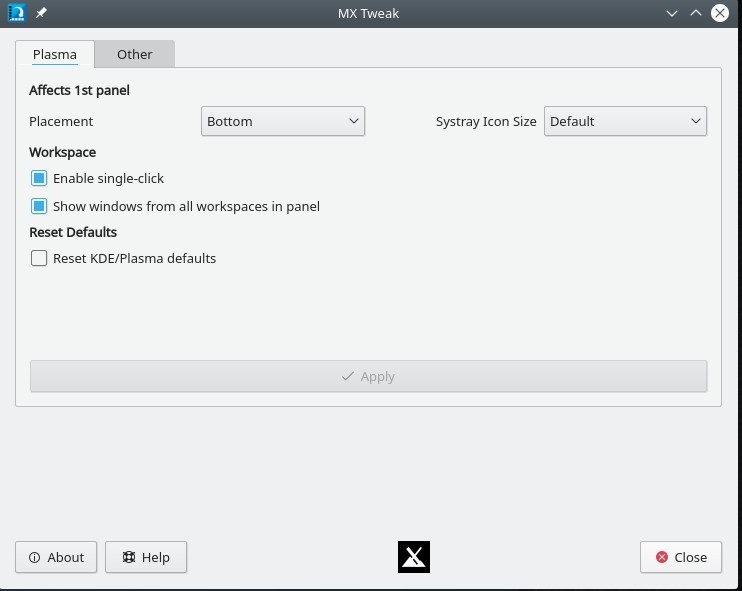The image size is (742, 591).
Task: Disable the Enable single-click checkbox
Action: point(39,178)
